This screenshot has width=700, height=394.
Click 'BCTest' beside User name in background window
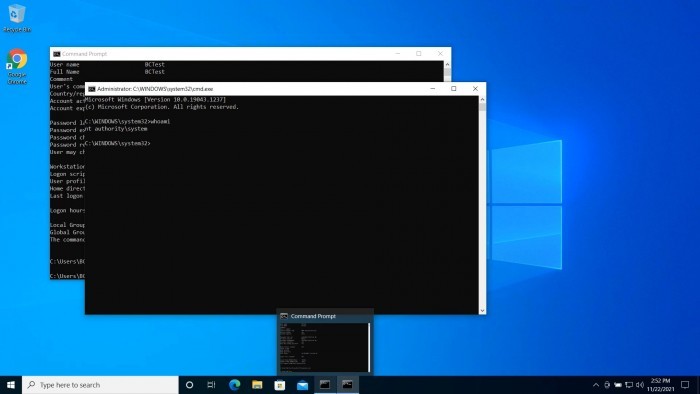[154, 64]
